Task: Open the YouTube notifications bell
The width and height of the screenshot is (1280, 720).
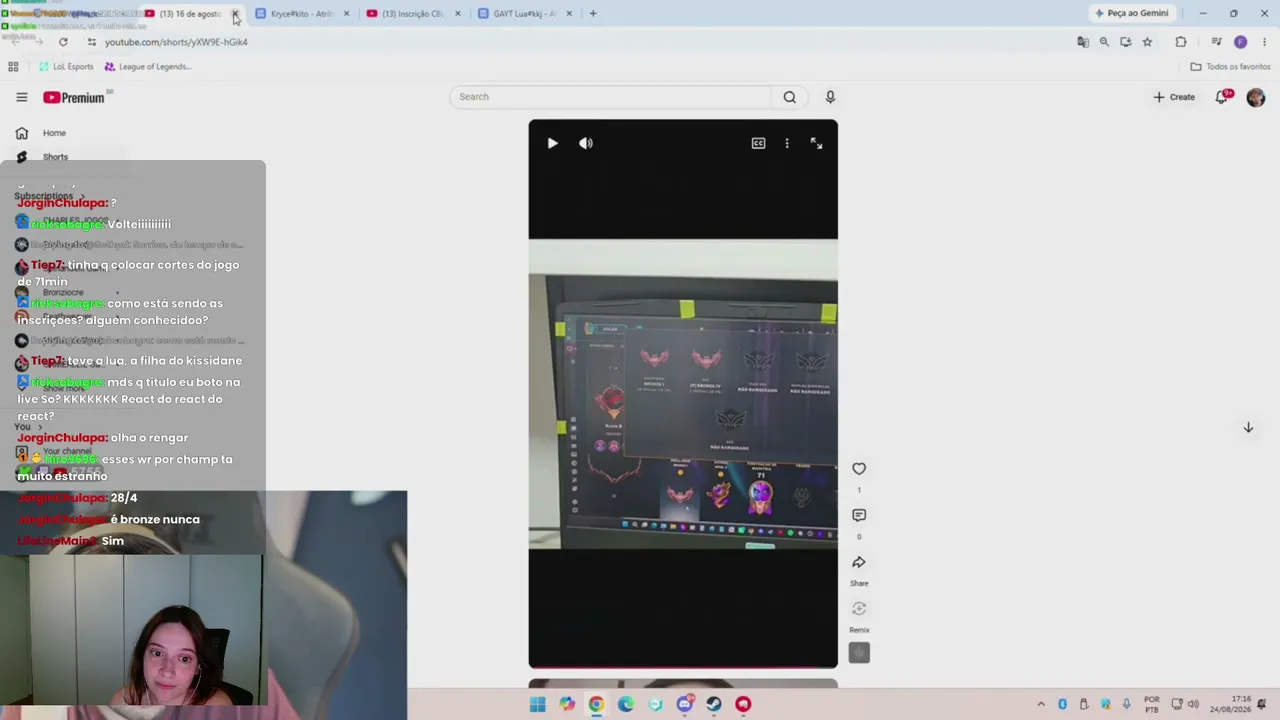Action: pyautogui.click(x=1222, y=97)
